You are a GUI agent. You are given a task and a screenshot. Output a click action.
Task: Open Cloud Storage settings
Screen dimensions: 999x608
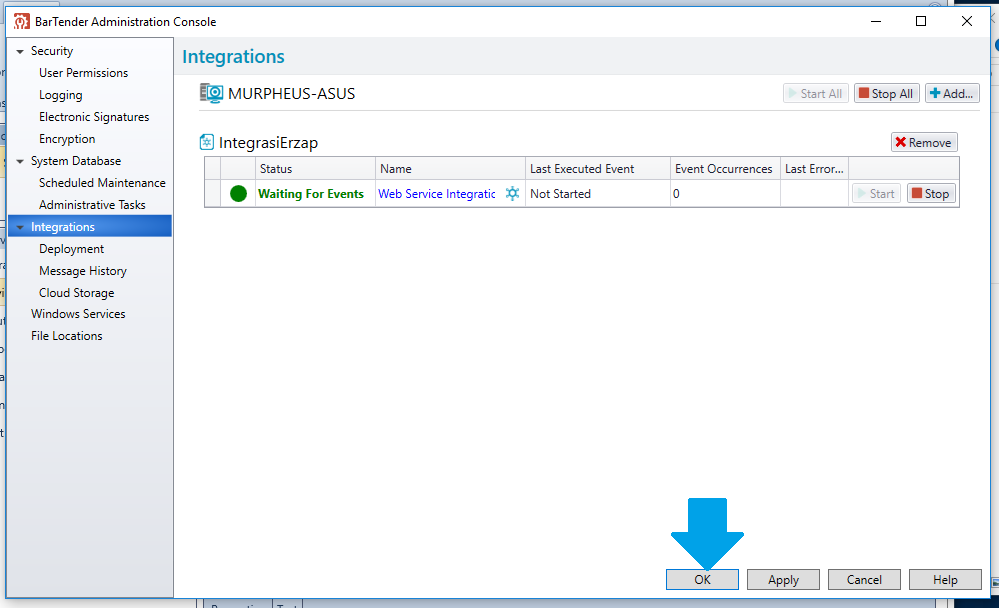pyautogui.click(x=76, y=293)
